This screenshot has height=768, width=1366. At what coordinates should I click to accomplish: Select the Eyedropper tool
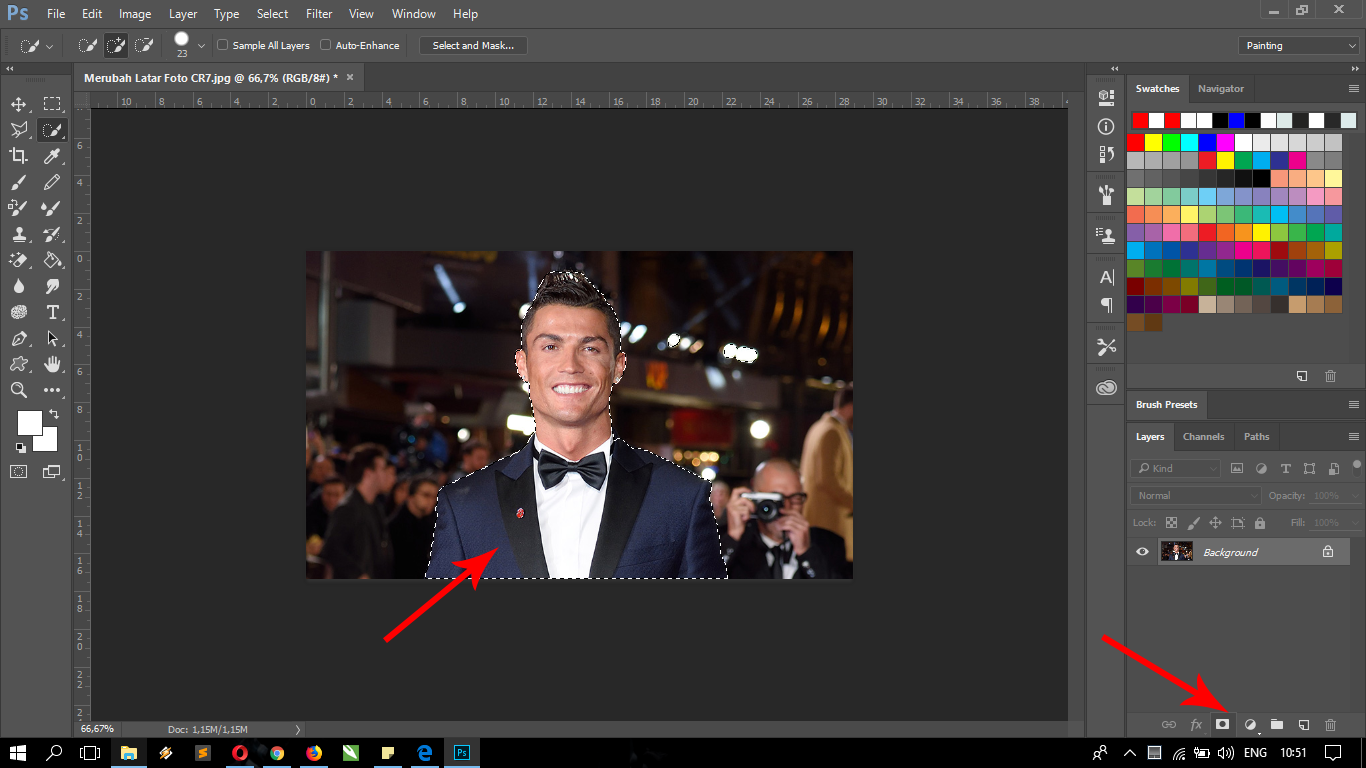pos(52,156)
